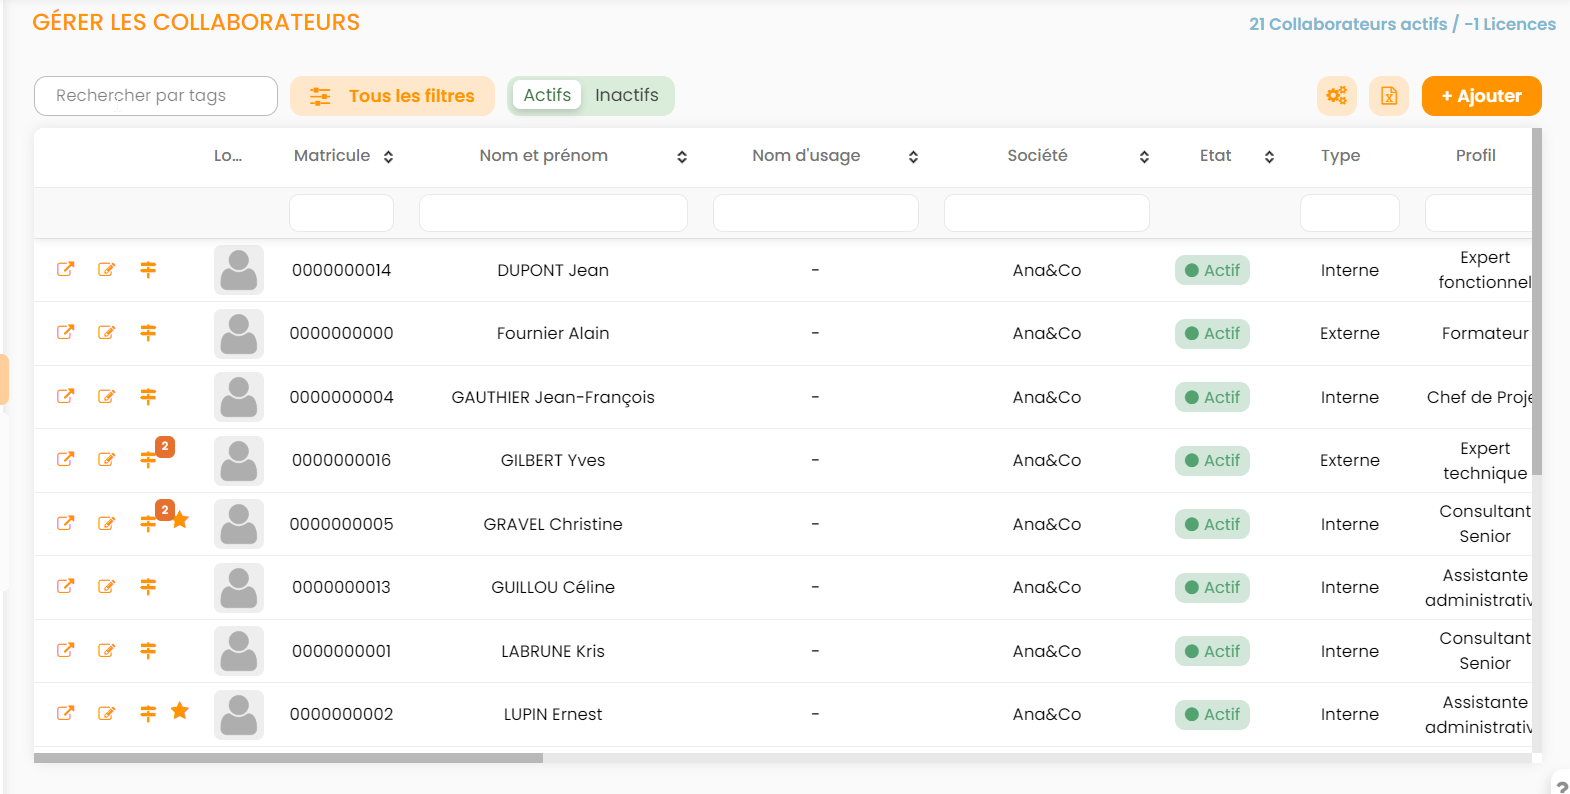Switch to the Inactifs collaborators view
This screenshot has height=794, width=1570.
tap(626, 95)
